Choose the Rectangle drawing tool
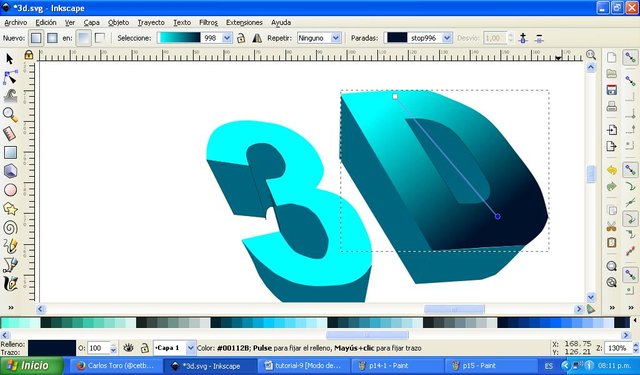The image size is (640, 375). pos(10,153)
